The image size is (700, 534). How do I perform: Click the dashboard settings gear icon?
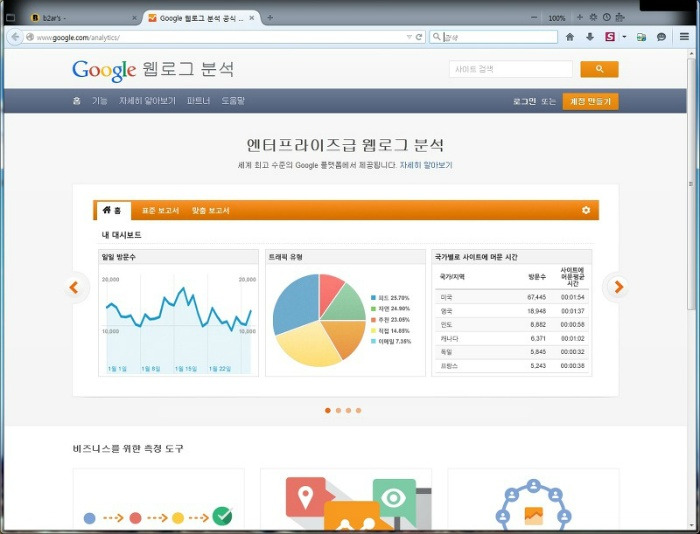tap(586, 210)
